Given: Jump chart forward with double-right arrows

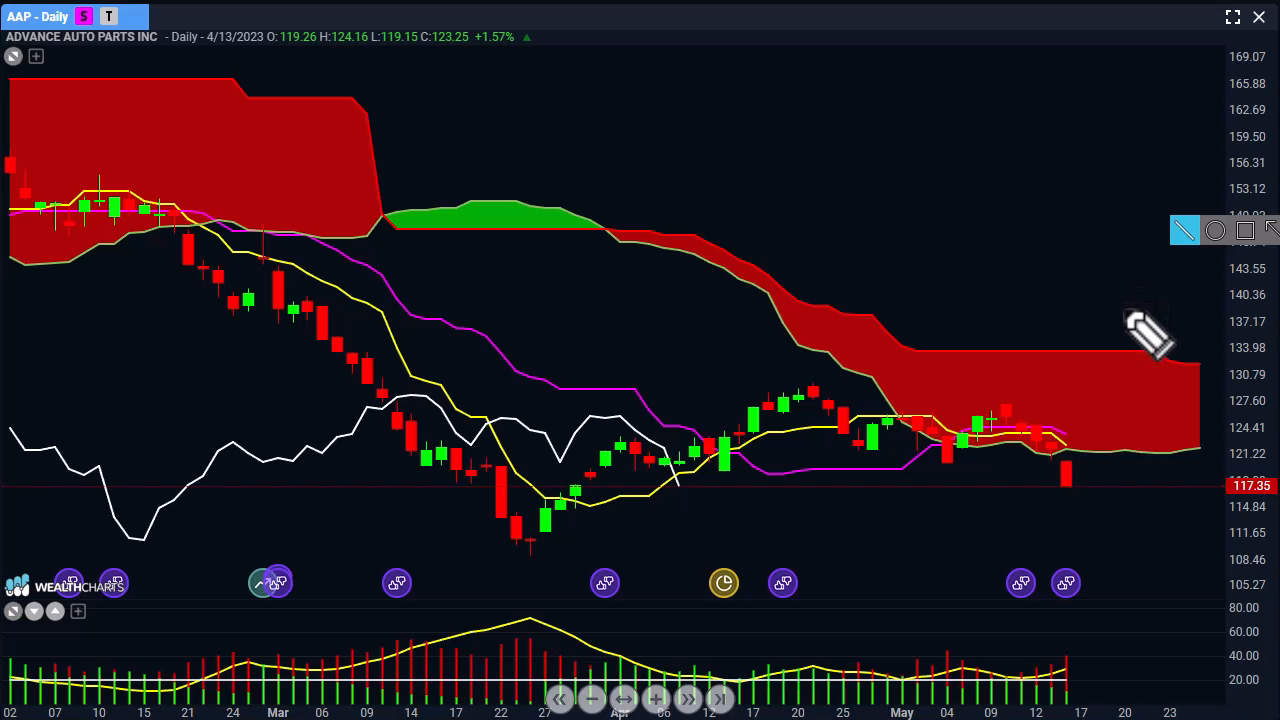Looking at the screenshot, I should [x=688, y=699].
